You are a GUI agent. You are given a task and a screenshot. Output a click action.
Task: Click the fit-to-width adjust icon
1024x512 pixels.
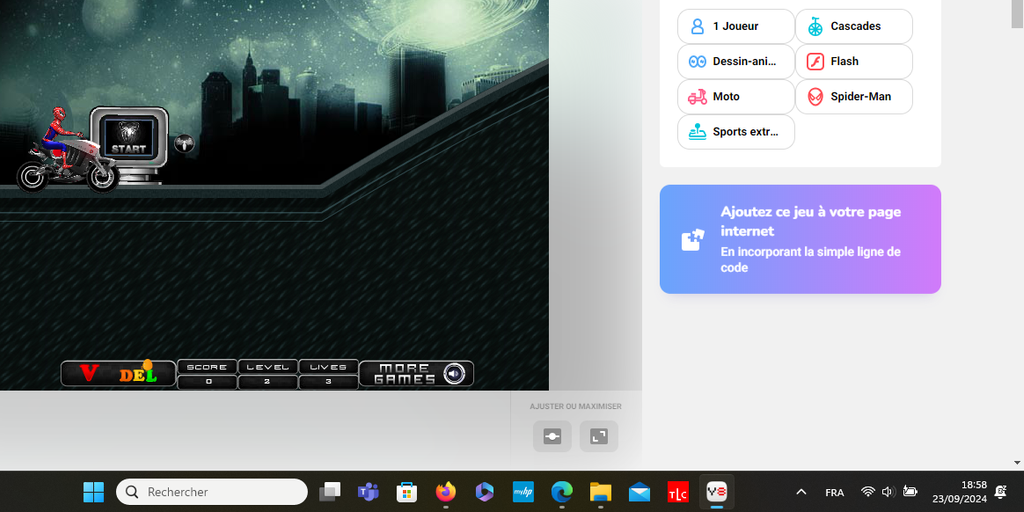tap(552, 436)
